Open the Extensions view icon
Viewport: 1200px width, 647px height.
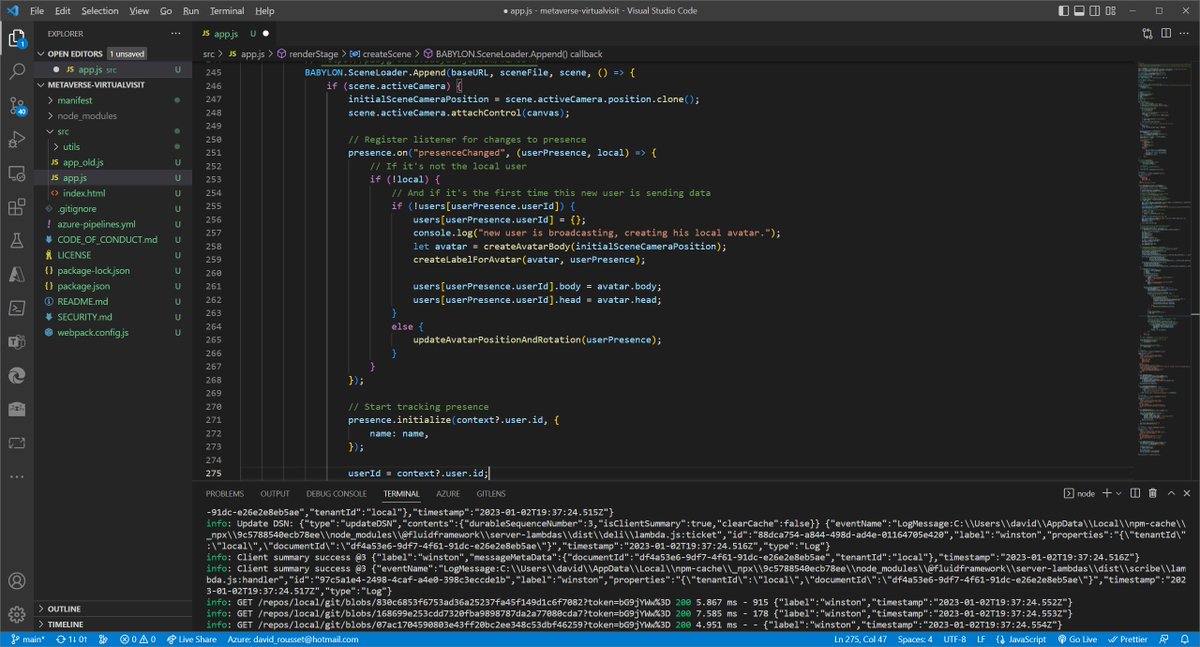tap(17, 208)
